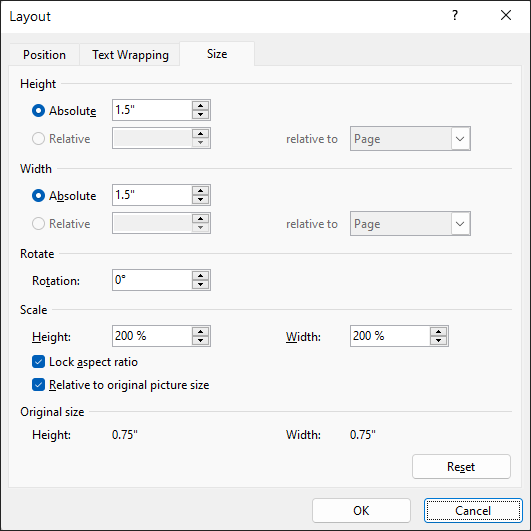
Task: Decrease the absolute Height value with down arrow
Action: (200, 114)
